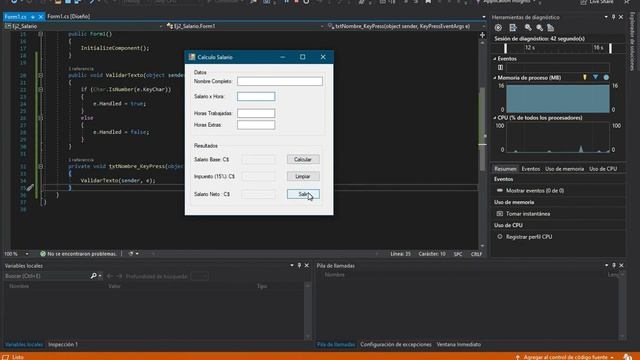640x360 pixels.
Task: Collapse the Eventos section in diagnostics
Action: (495, 59)
